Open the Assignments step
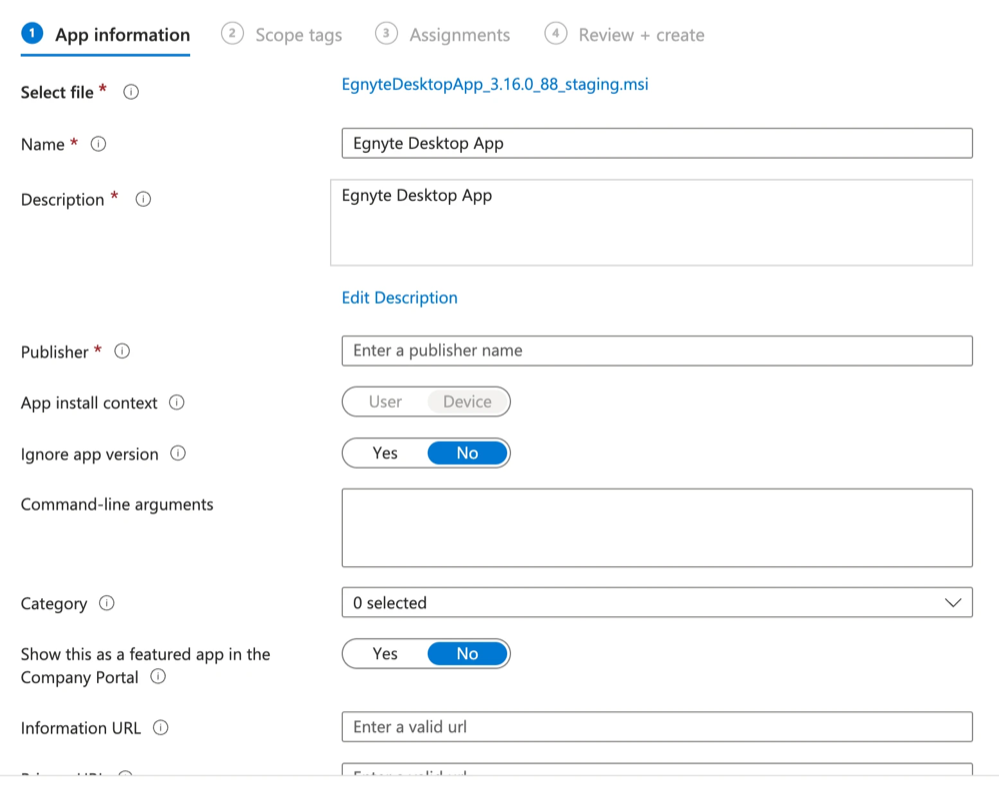 tap(443, 35)
